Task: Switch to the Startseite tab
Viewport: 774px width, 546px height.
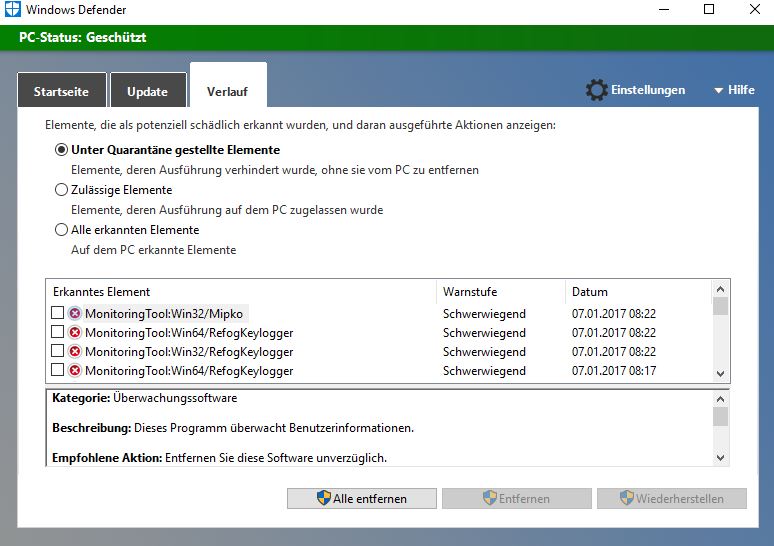Action: pyautogui.click(x=62, y=90)
